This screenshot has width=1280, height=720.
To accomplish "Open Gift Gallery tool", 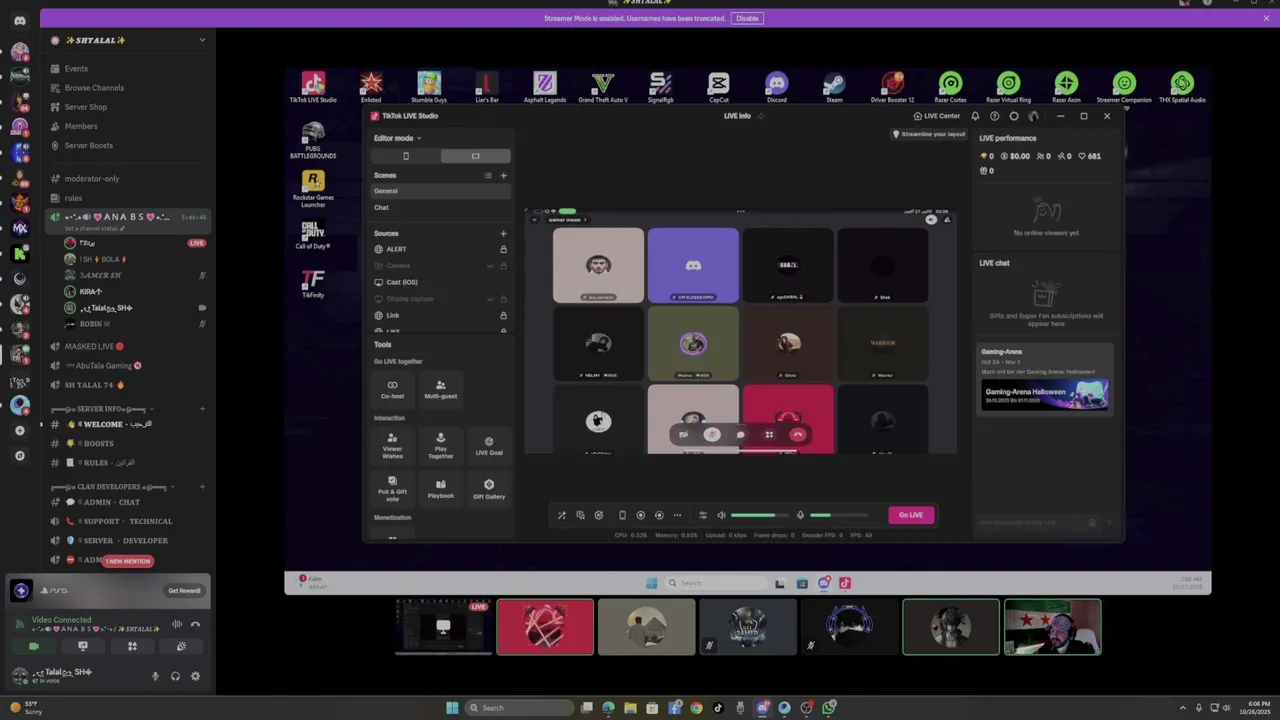I will click(x=489, y=489).
